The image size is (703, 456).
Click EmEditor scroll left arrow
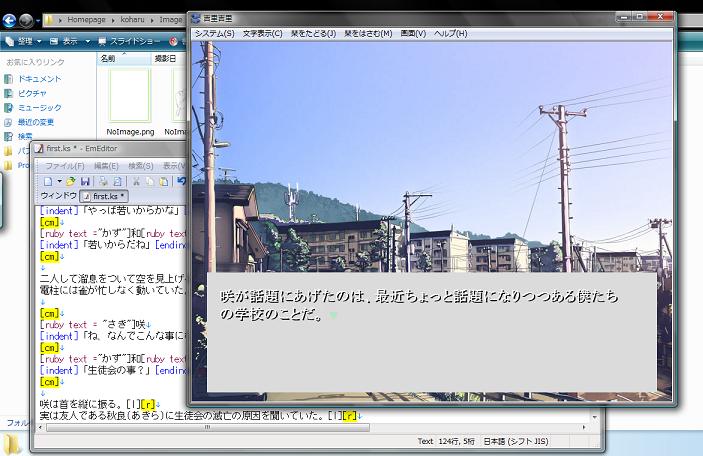[40, 427]
